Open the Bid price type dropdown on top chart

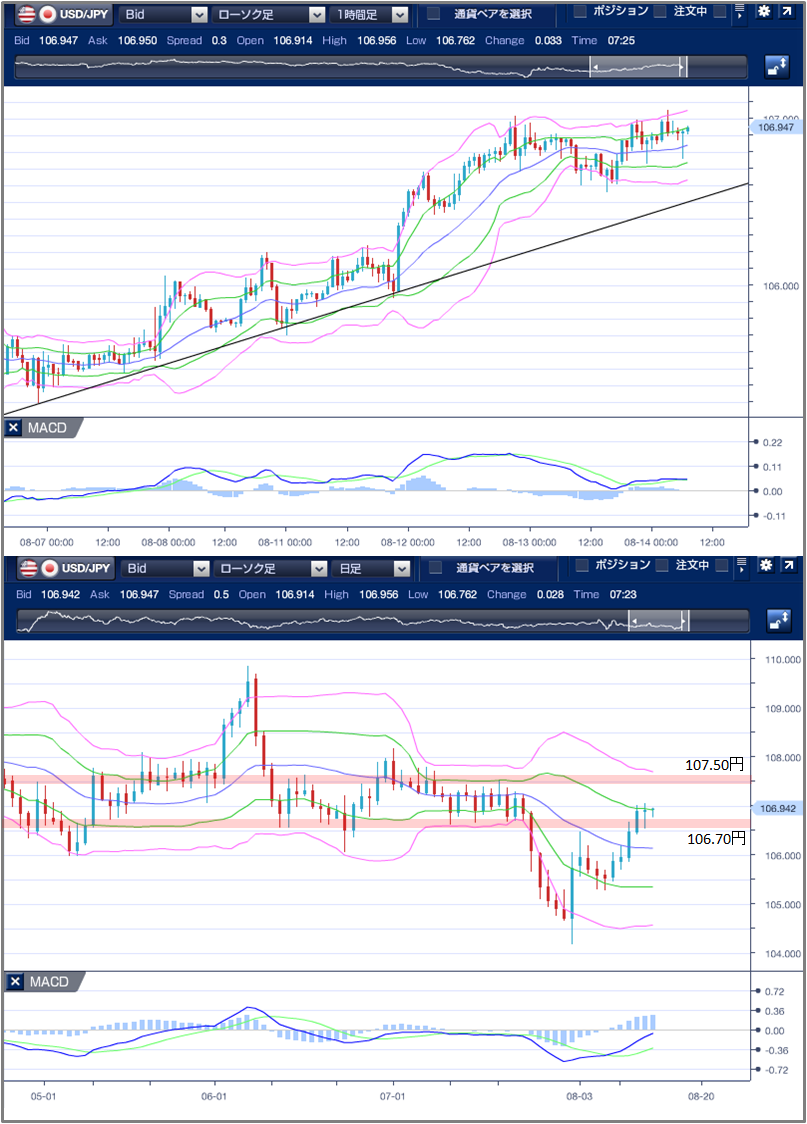click(x=163, y=14)
